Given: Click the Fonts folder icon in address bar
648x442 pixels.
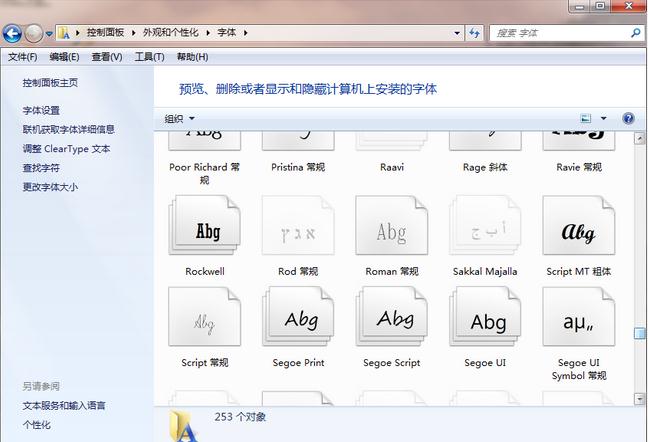Looking at the screenshot, I should pyautogui.click(x=64, y=33).
